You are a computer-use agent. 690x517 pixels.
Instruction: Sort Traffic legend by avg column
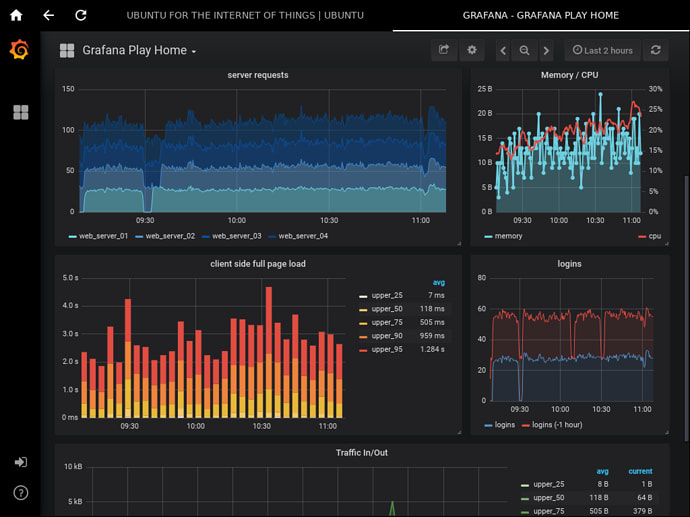click(x=602, y=471)
